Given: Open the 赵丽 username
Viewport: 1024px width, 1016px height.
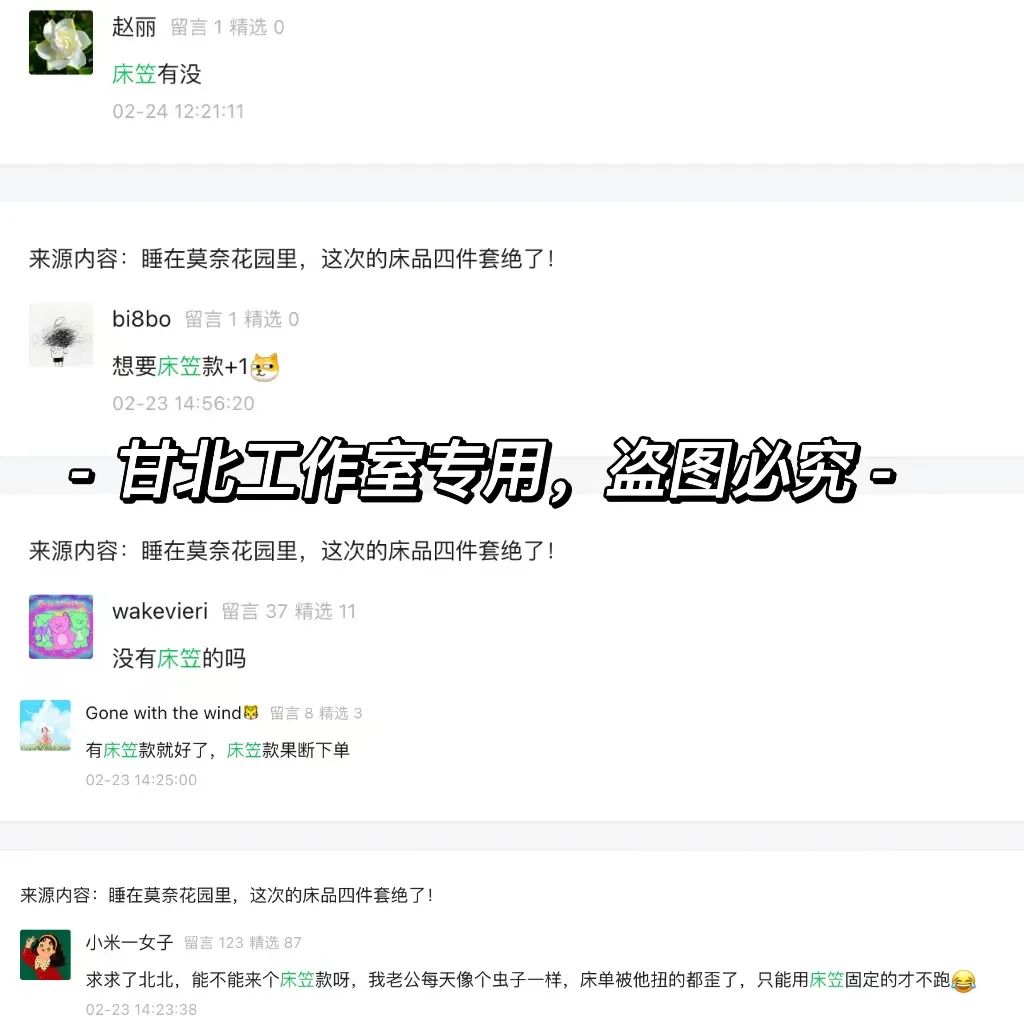Looking at the screenshot, I should (134, 27).
